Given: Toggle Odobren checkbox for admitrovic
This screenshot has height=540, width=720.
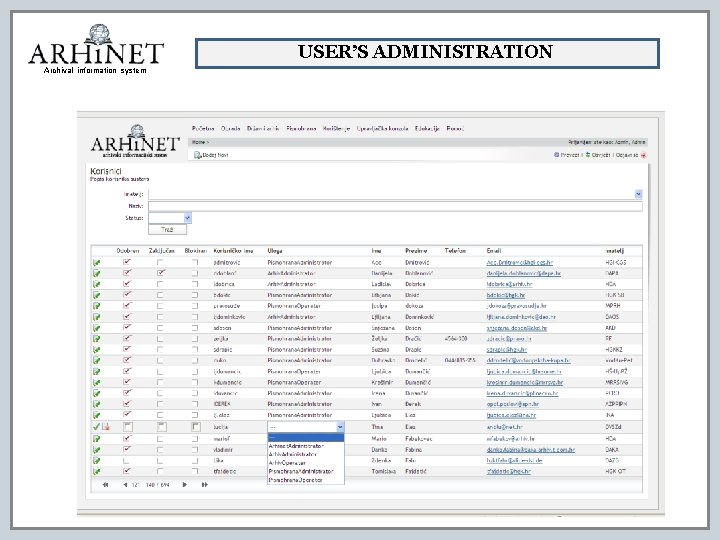Looking at the screenshot, I should [127, 262].
